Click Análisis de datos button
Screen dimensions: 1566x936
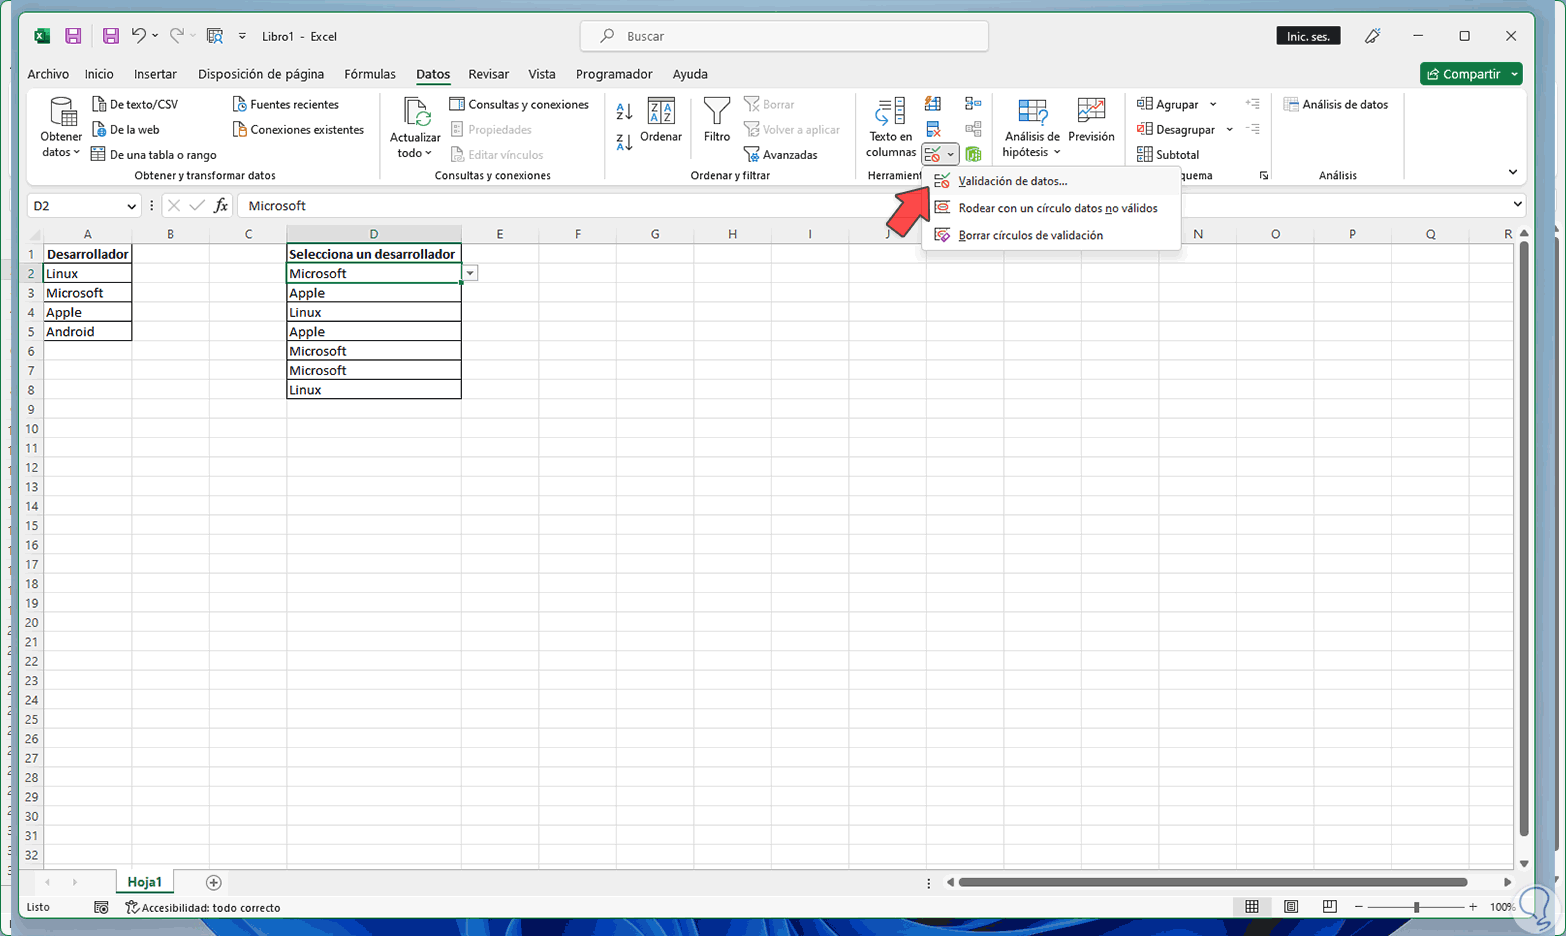1336,104
